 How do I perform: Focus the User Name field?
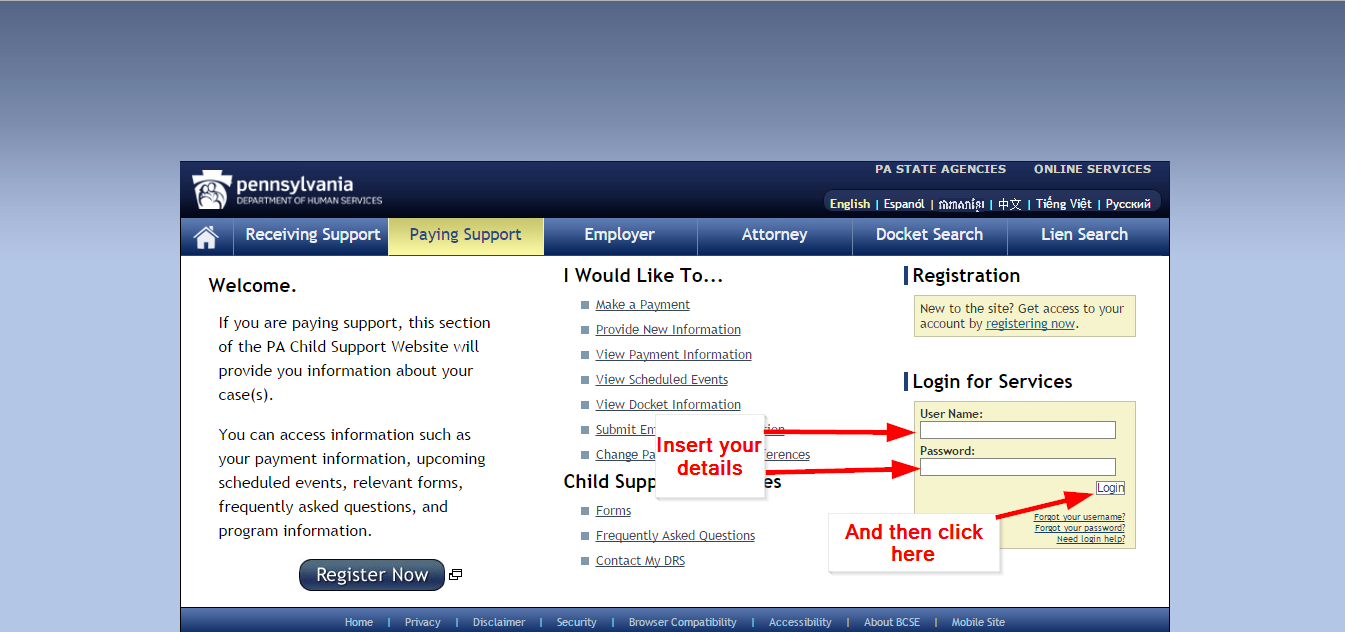(1018, 430)
